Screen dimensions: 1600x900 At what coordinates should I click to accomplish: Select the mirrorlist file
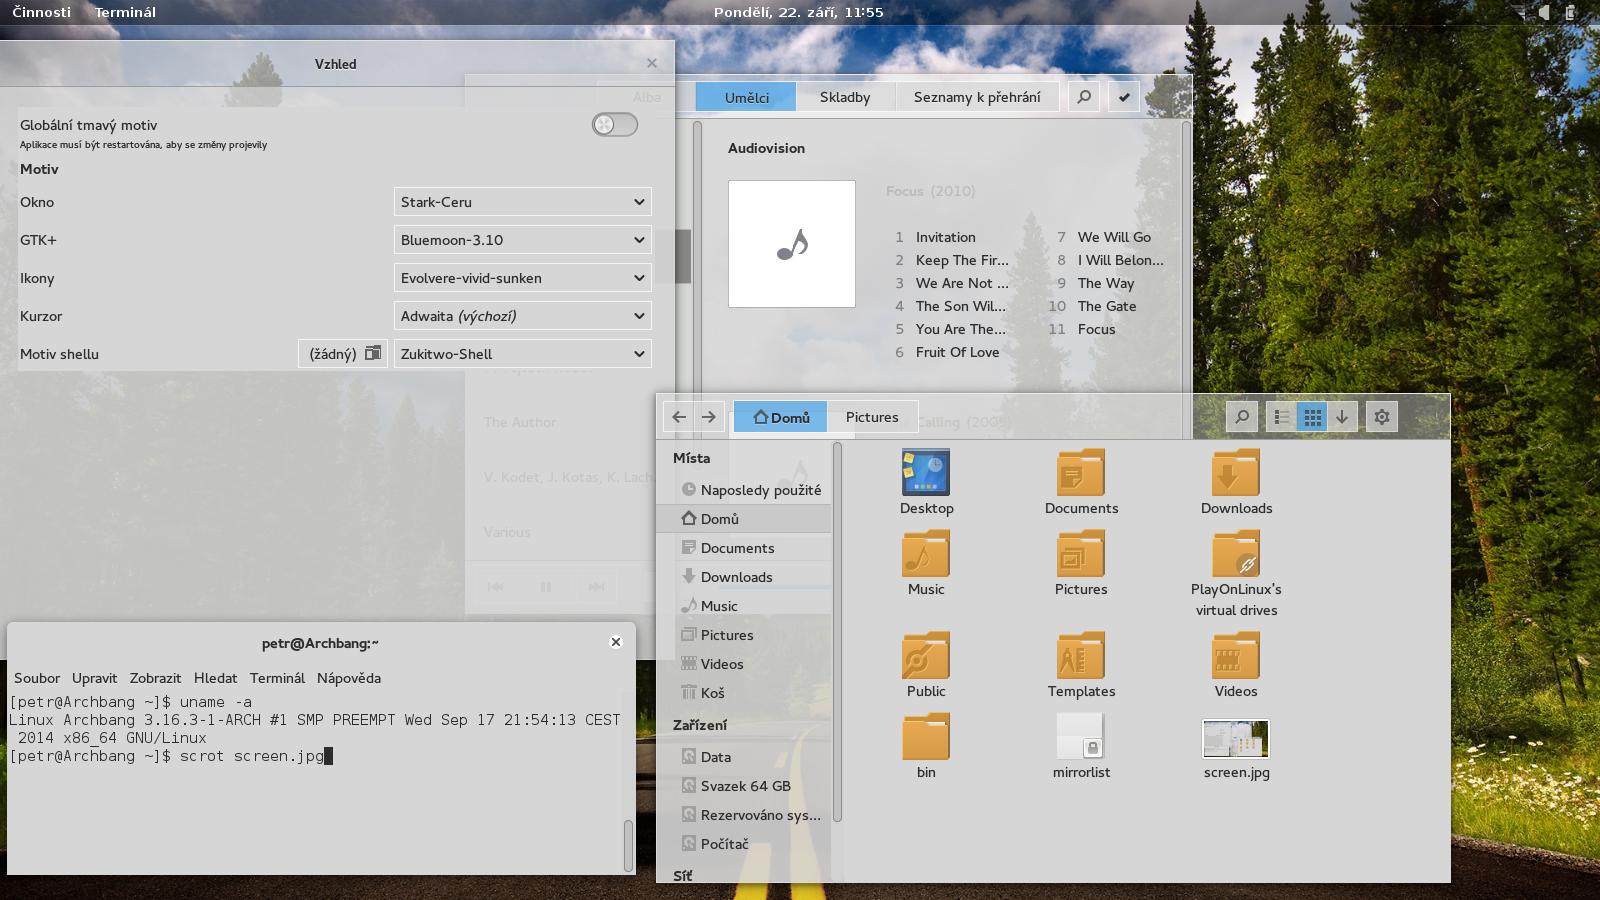pos(1081,737)
